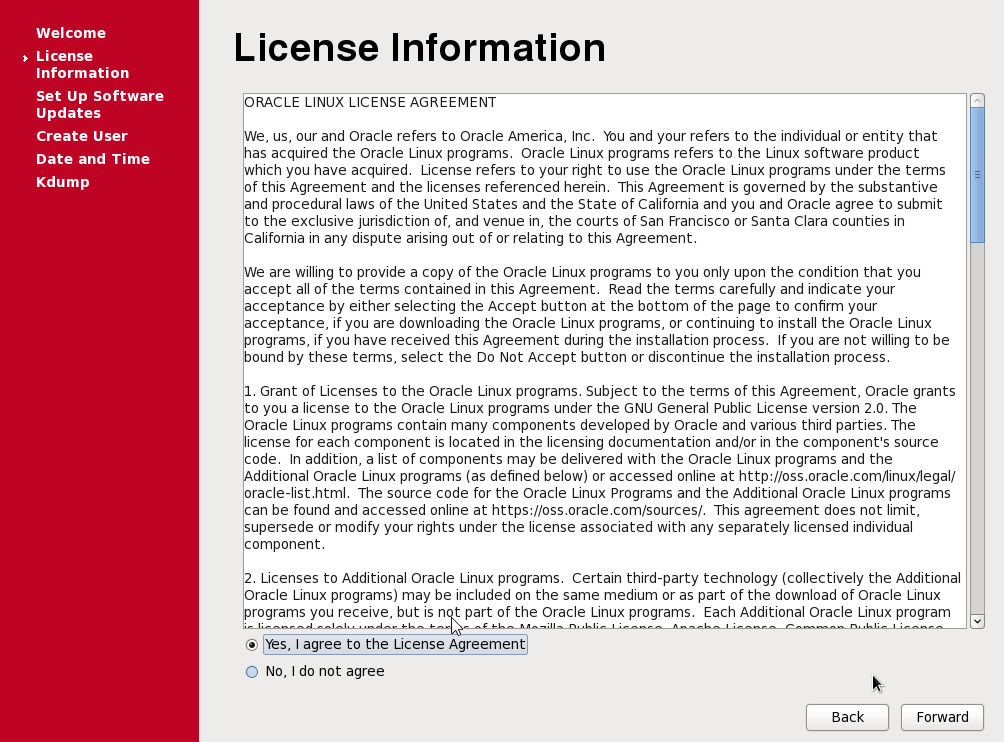Viewport: 1004px width, 742px height.
Task: Choose the 'No, I do not agree' option
Action: pos(315,671)
